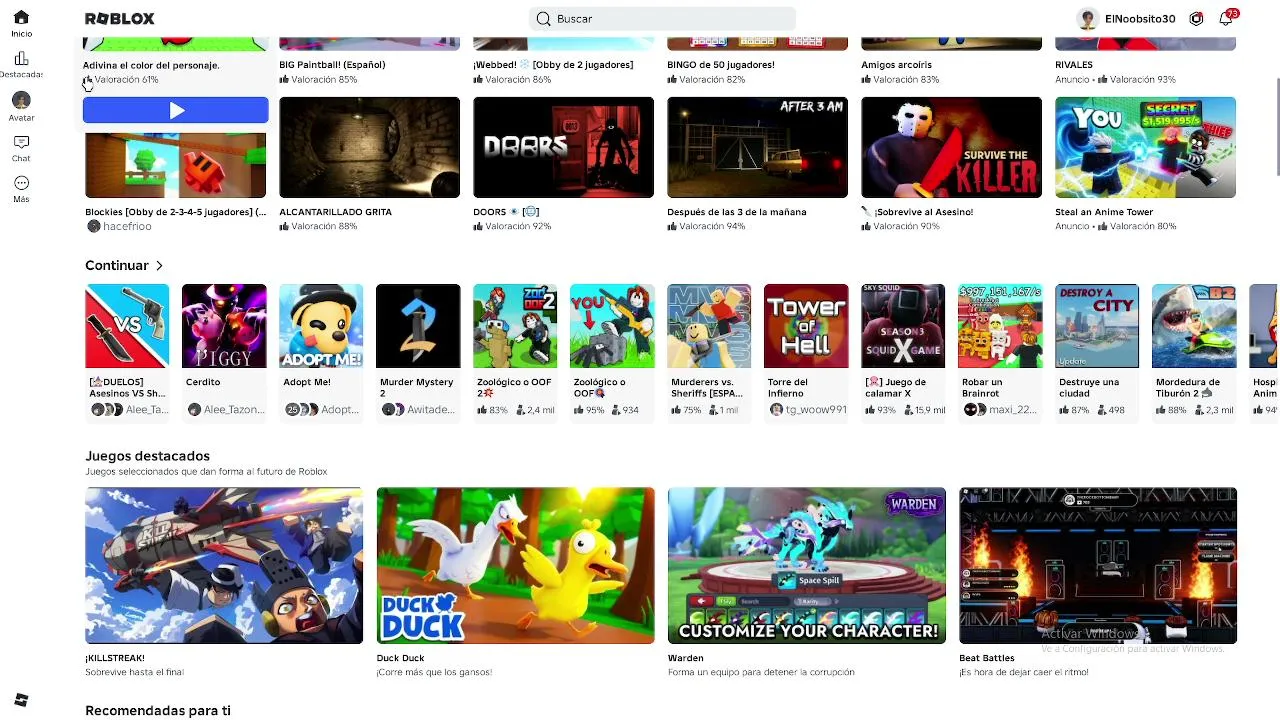Click the search magnifier icon
Viewport: 1280px width, 720px height.
(543, 19)
